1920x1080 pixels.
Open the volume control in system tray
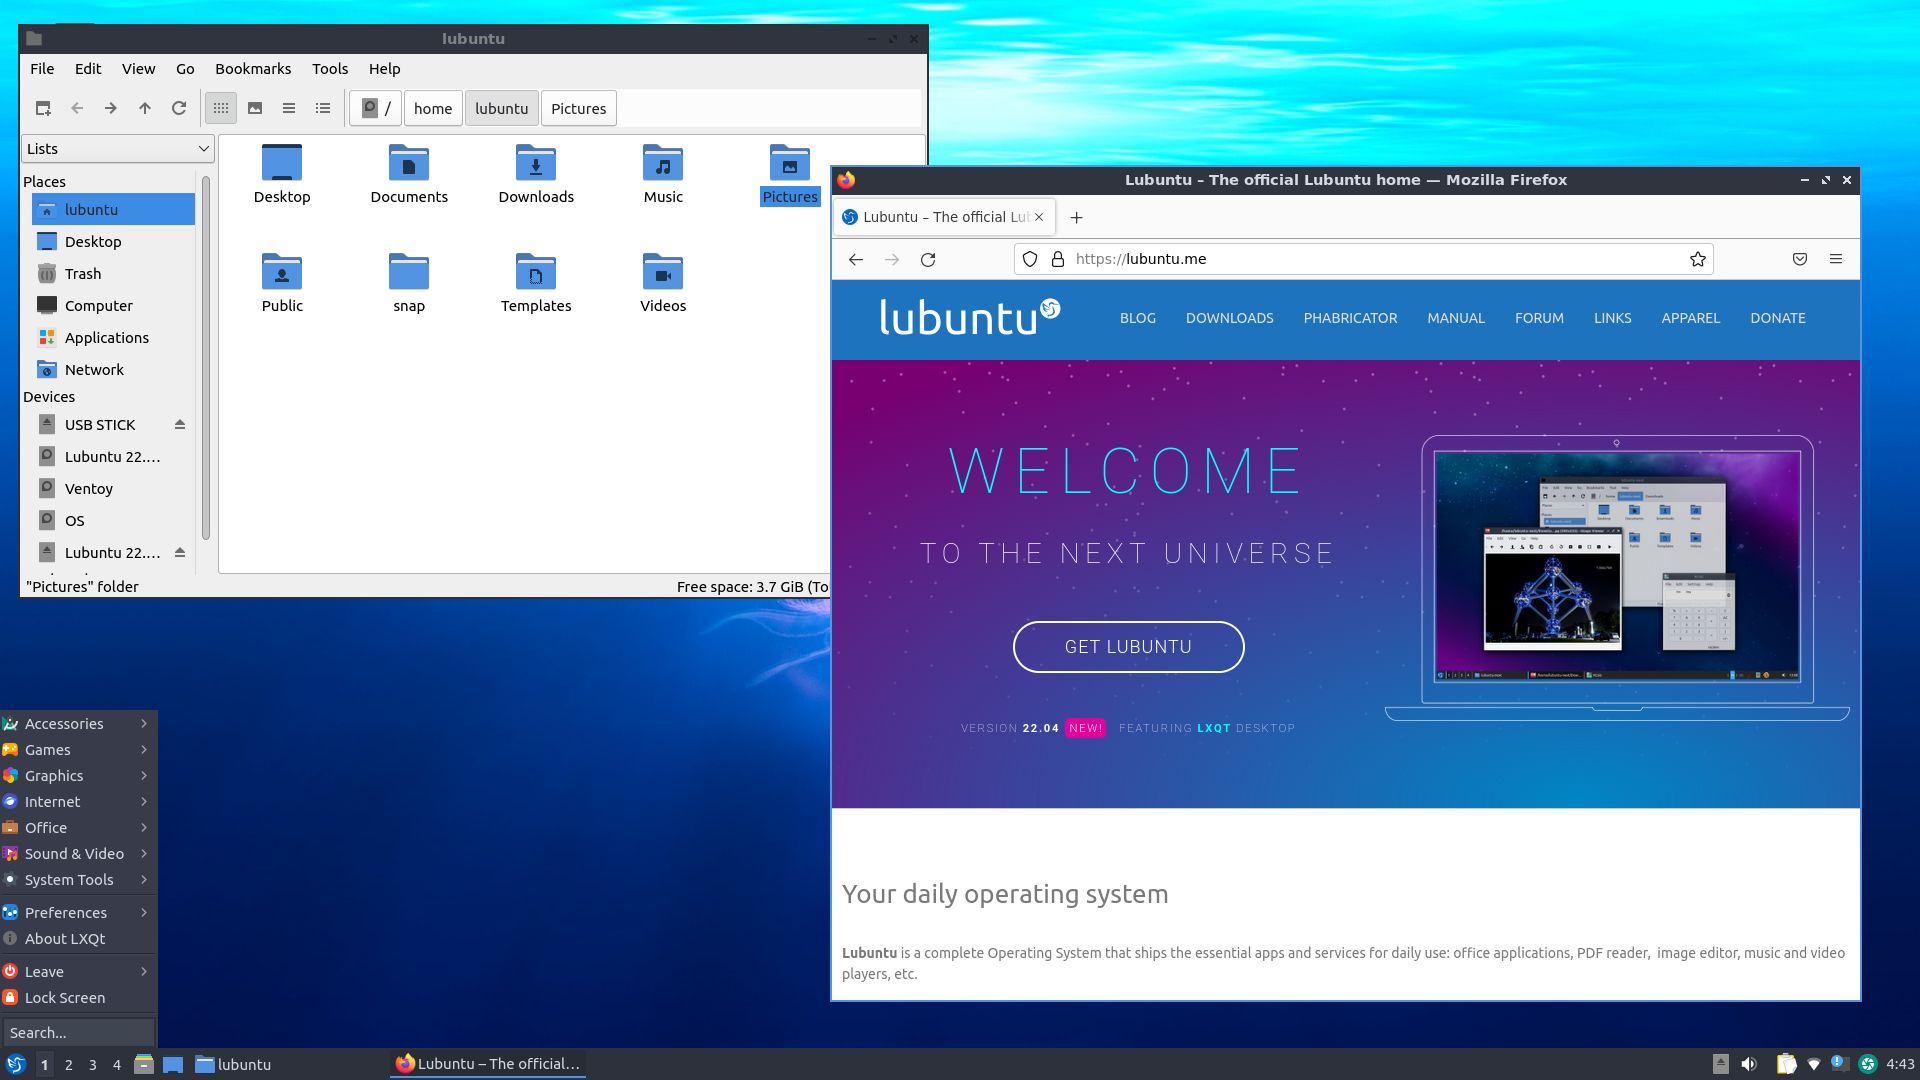(1749, 1064)
